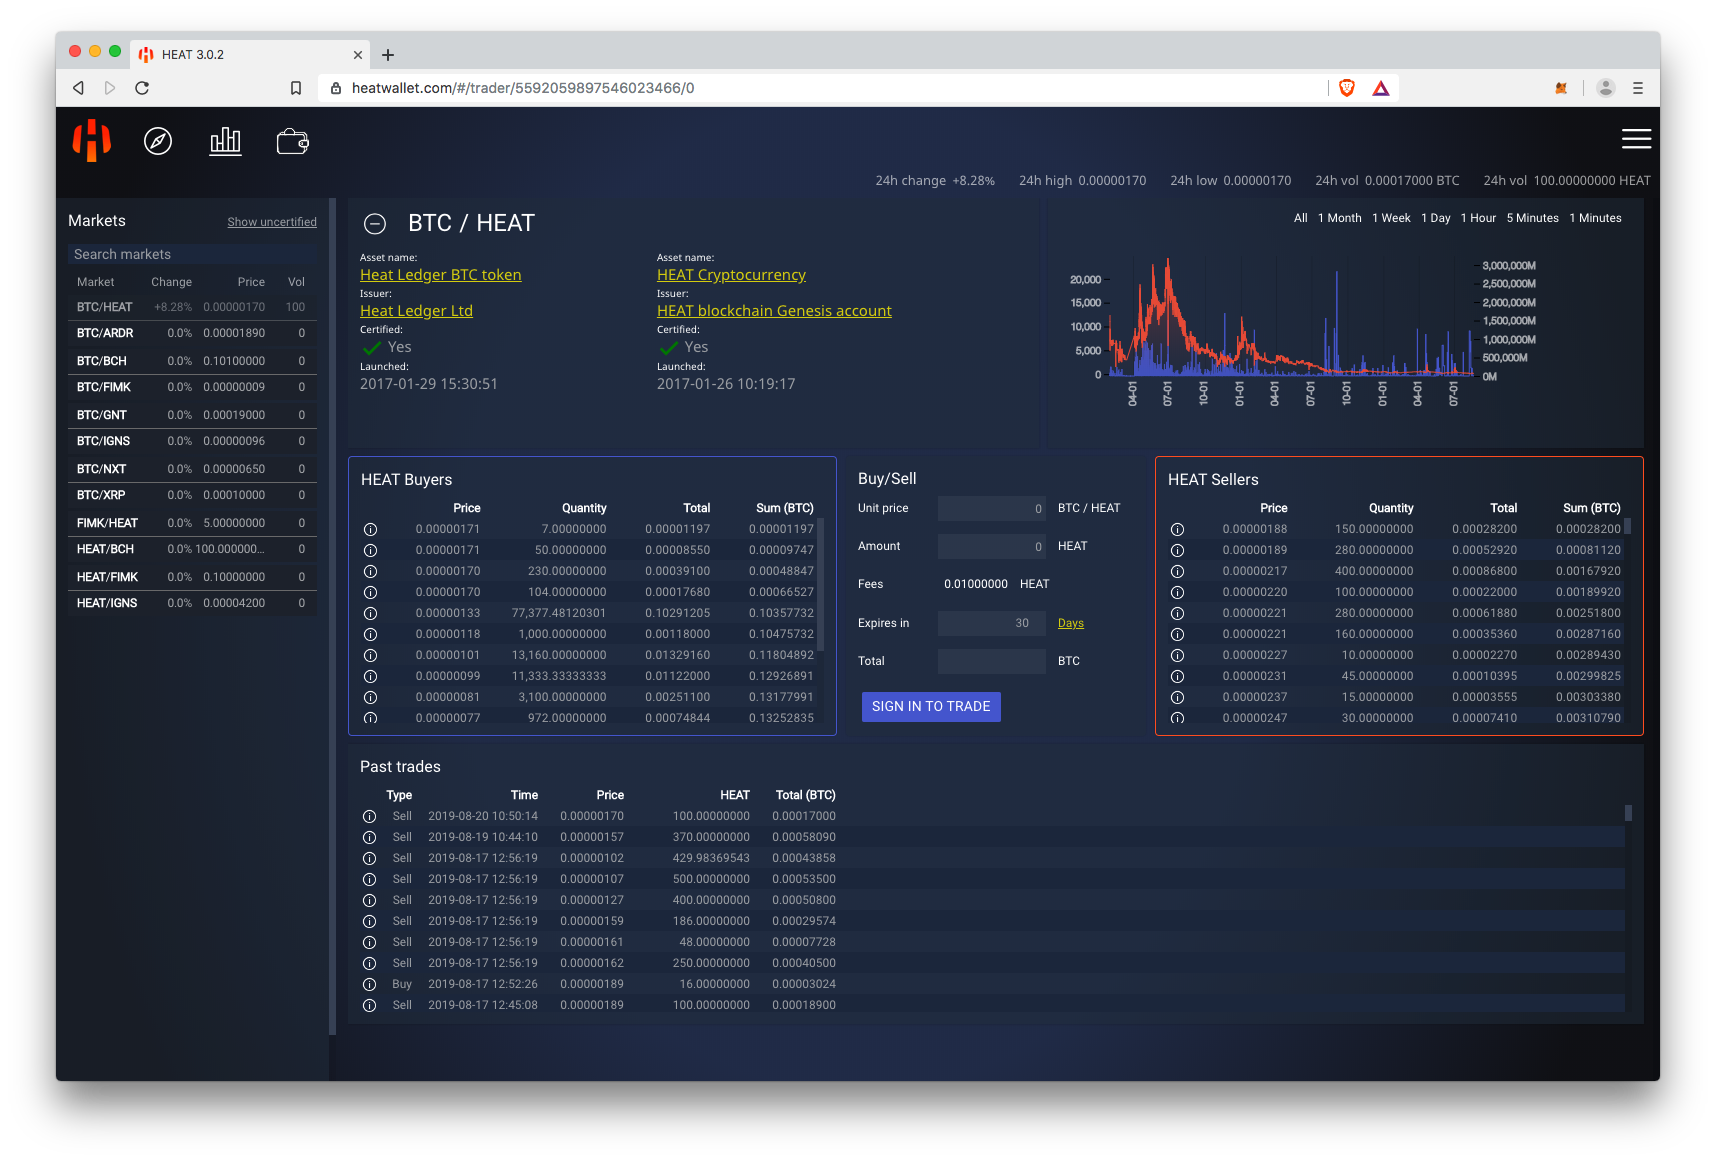
Task: Select the FIMK/HEAT market row
Action: (x=192, y=522)
